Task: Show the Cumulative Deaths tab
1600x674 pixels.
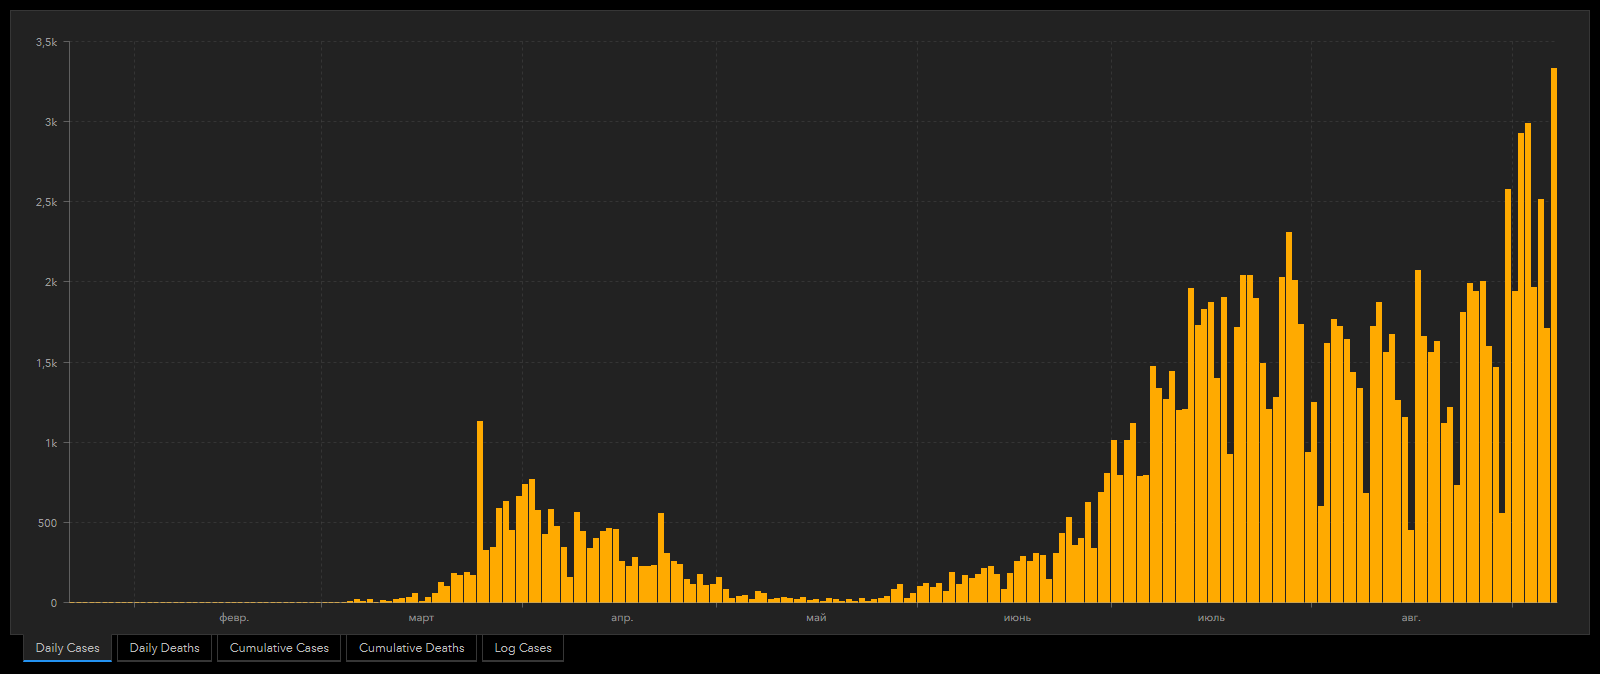Action: (x=411, y=648)
